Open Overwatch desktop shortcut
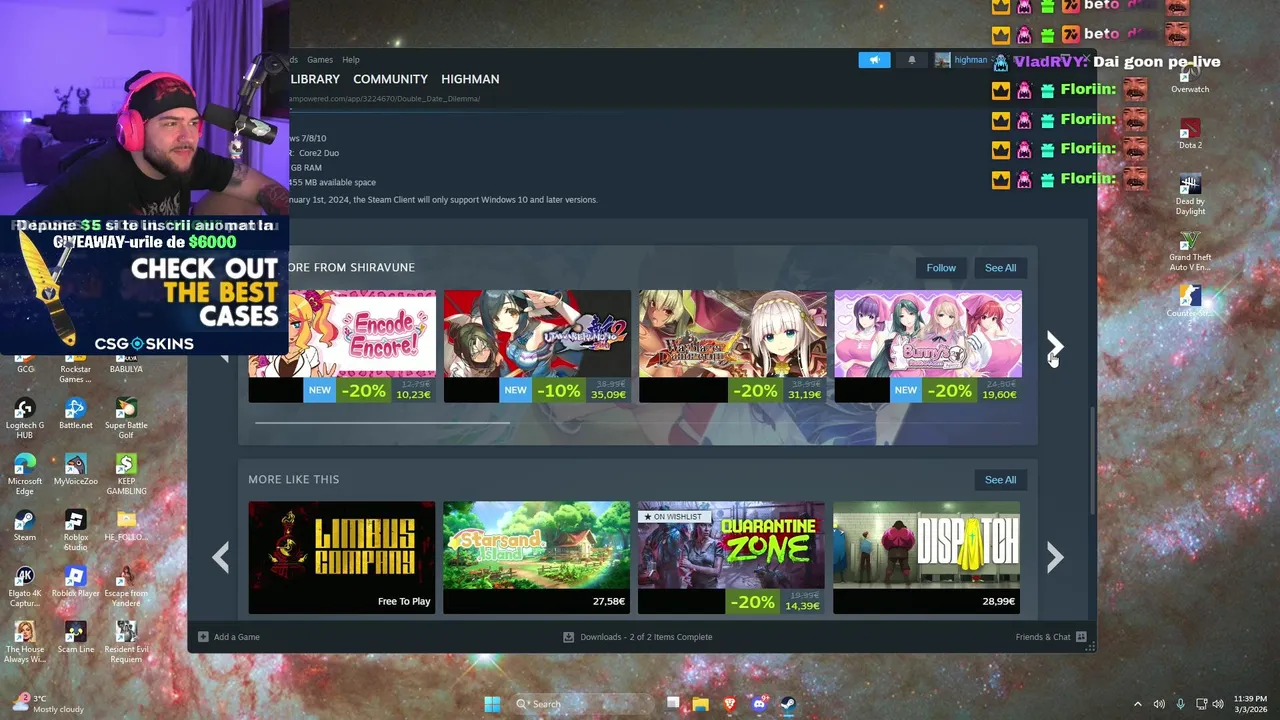Screen dimensions: 1280x720 point(1190,76)
